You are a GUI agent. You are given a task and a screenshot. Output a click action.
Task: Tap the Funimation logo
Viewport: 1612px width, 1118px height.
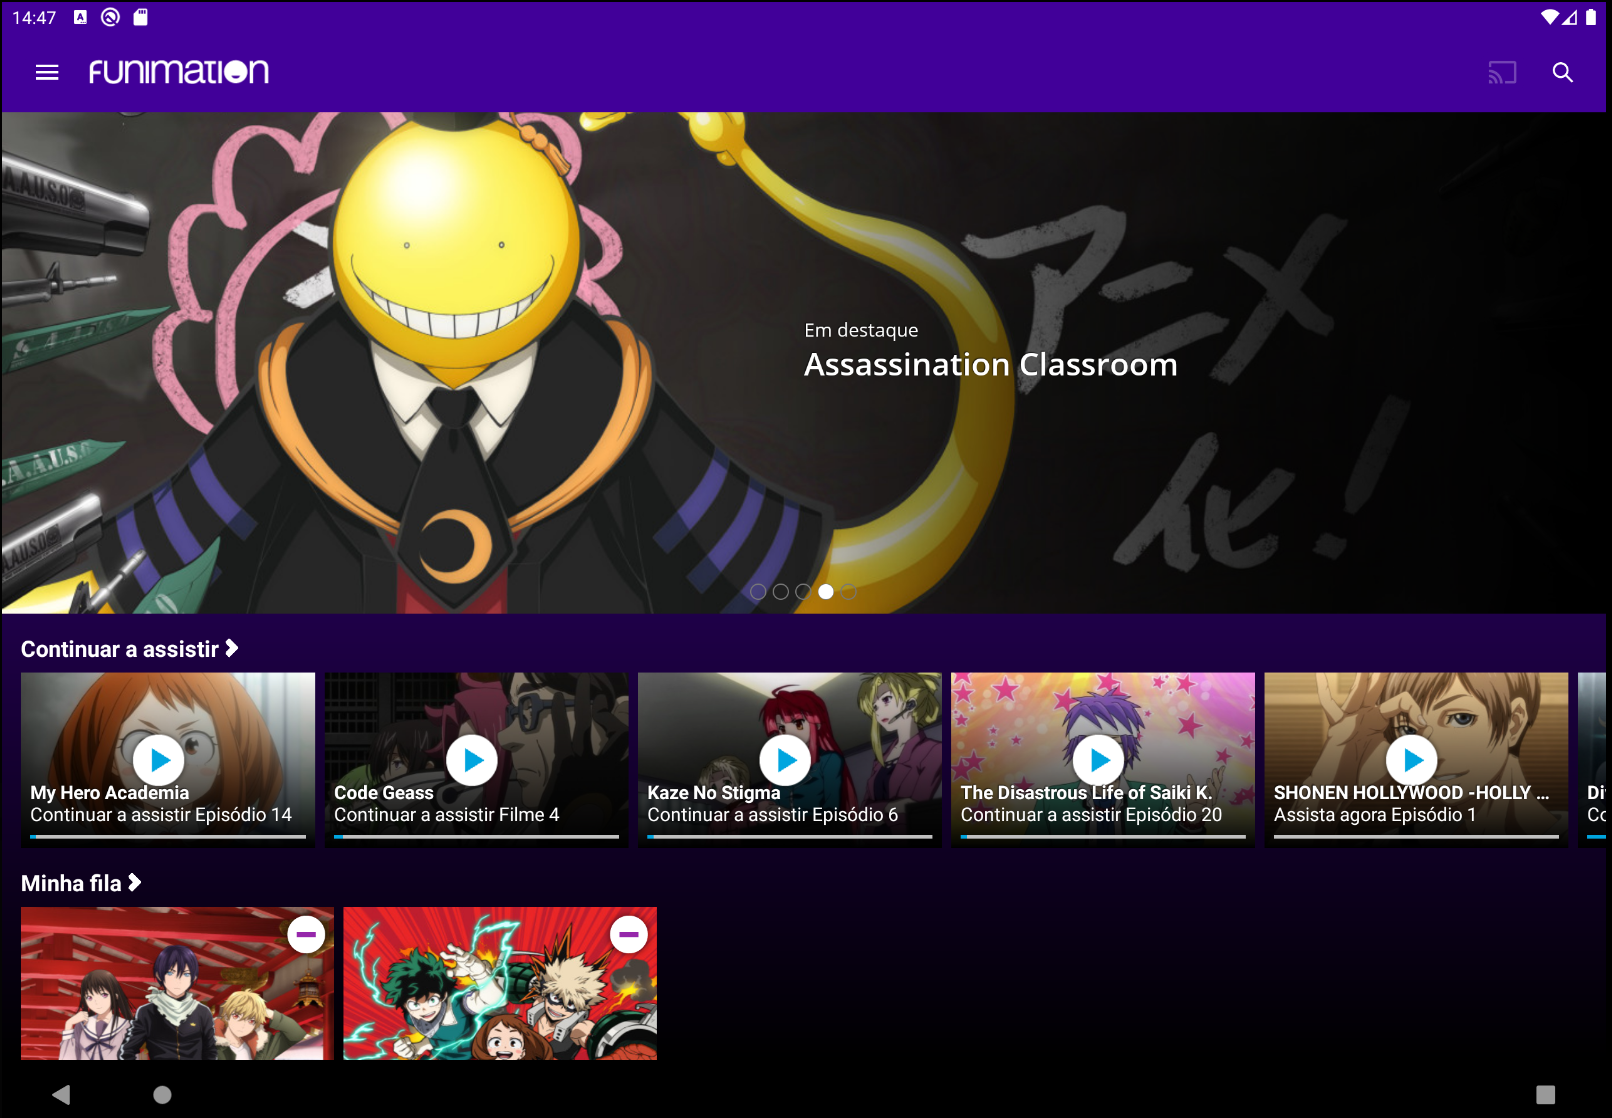point(179,72)
